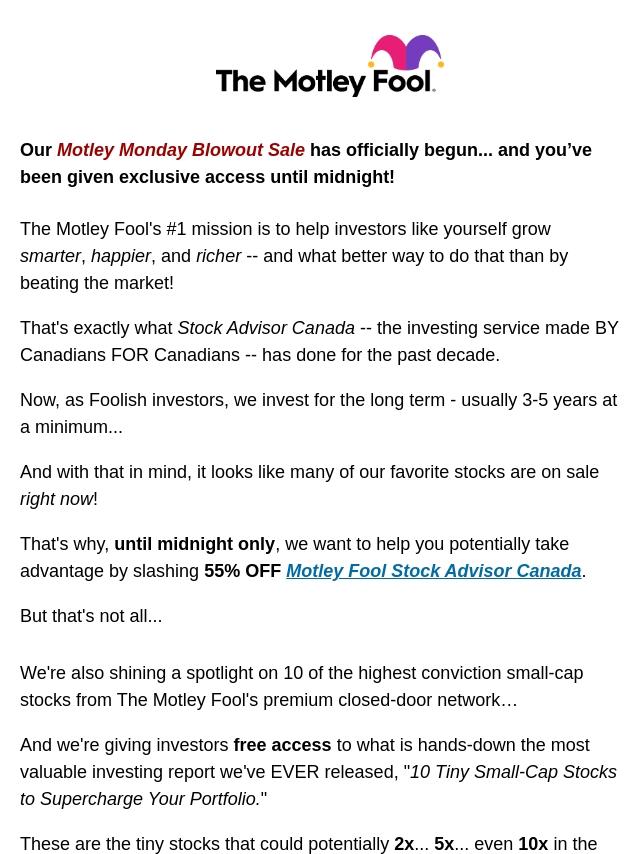The image size is (640, 854).
Task: Click the bold "until midnight only" phrase
Action: click(x=194, y=544)
